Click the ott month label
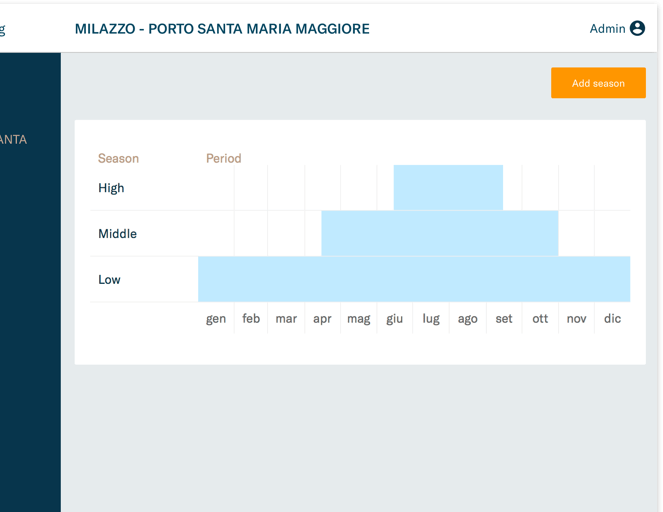The height and width of the screenshot is (512, 663). pyautogui.click(x=540, y=319)
